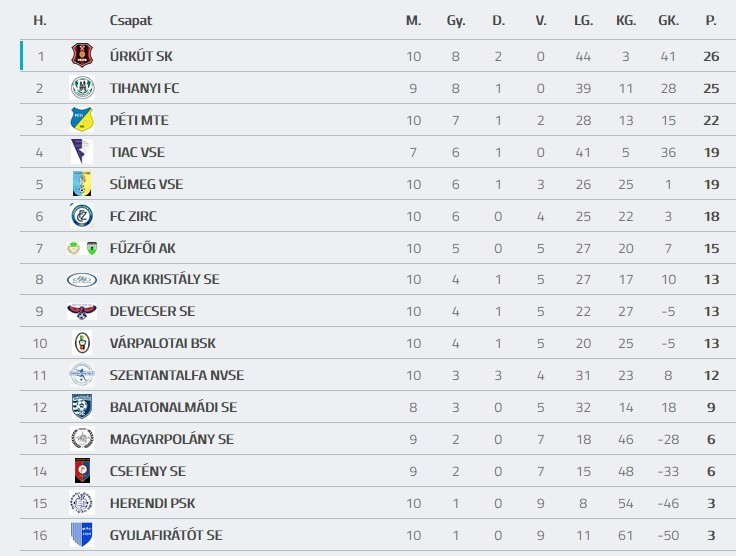The image size is (736, 556).
Task: Click the Várpalotai BSK club badge
Action: click(x=81, y=343)
